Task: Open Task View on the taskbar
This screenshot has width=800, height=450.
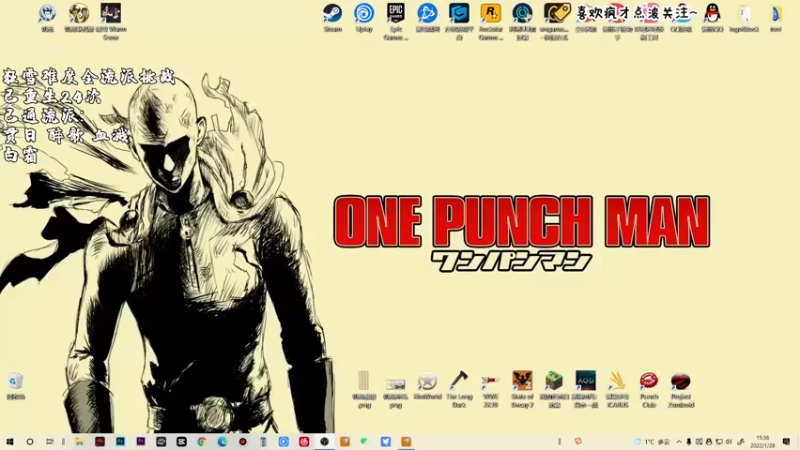Action: (49, 441)
